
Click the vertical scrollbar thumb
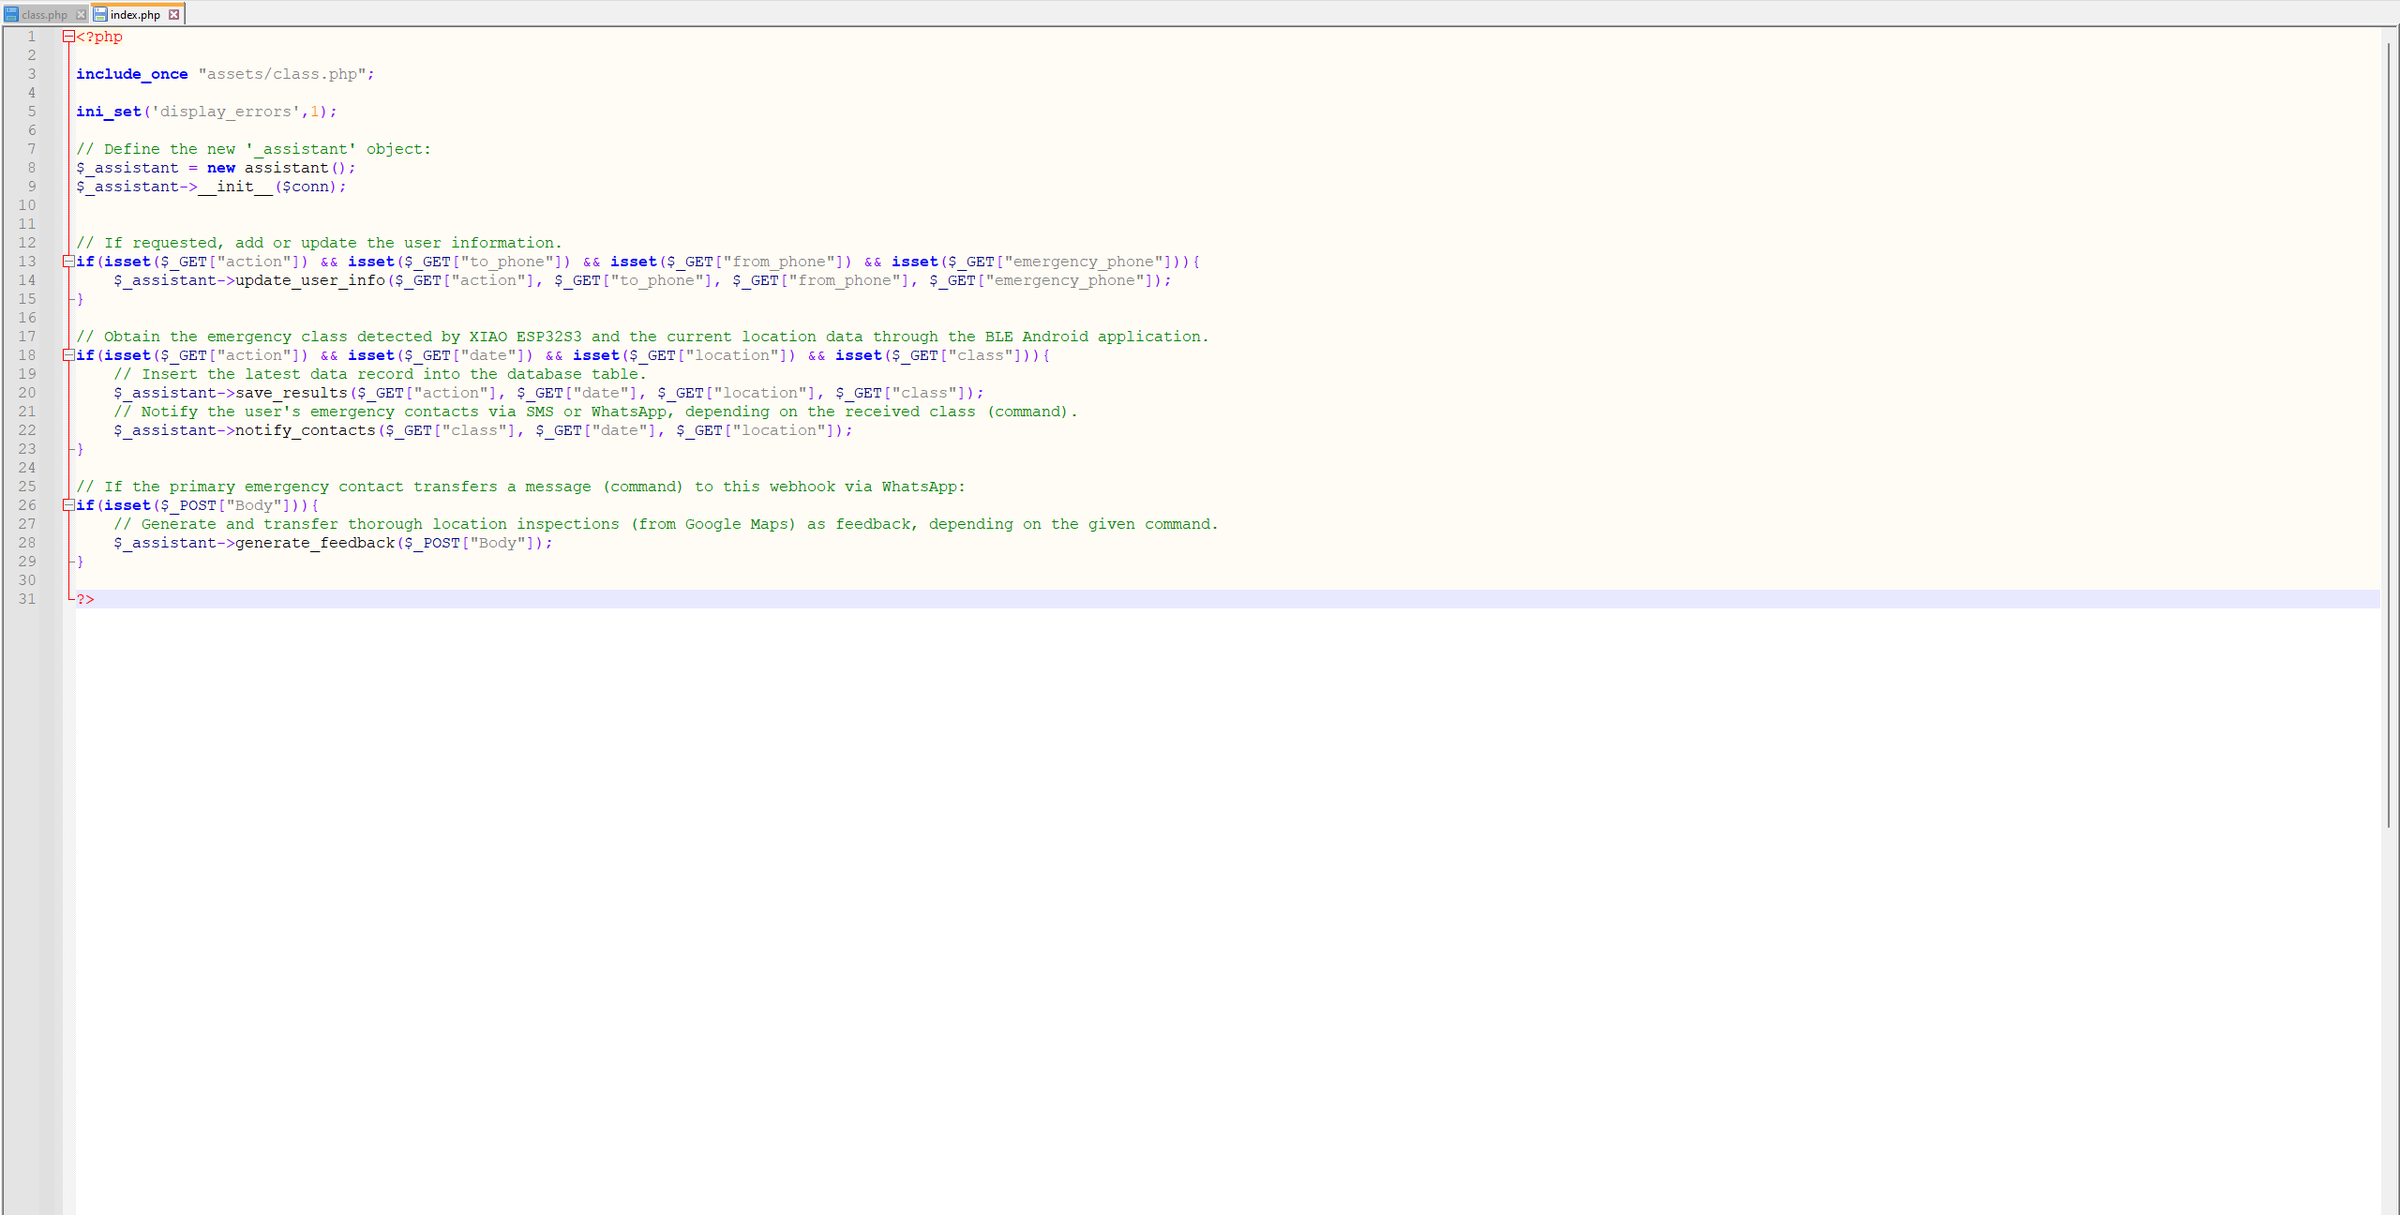click(2389, 435)
